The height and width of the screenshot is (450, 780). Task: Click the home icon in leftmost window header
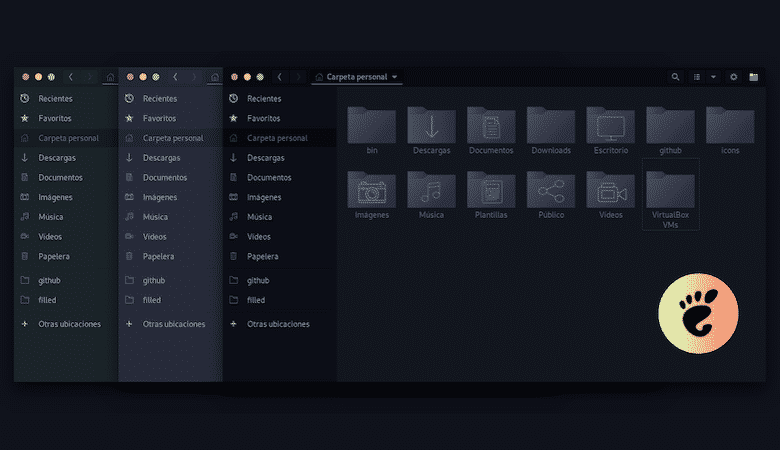pyautogui.click(x=110, y=77)
